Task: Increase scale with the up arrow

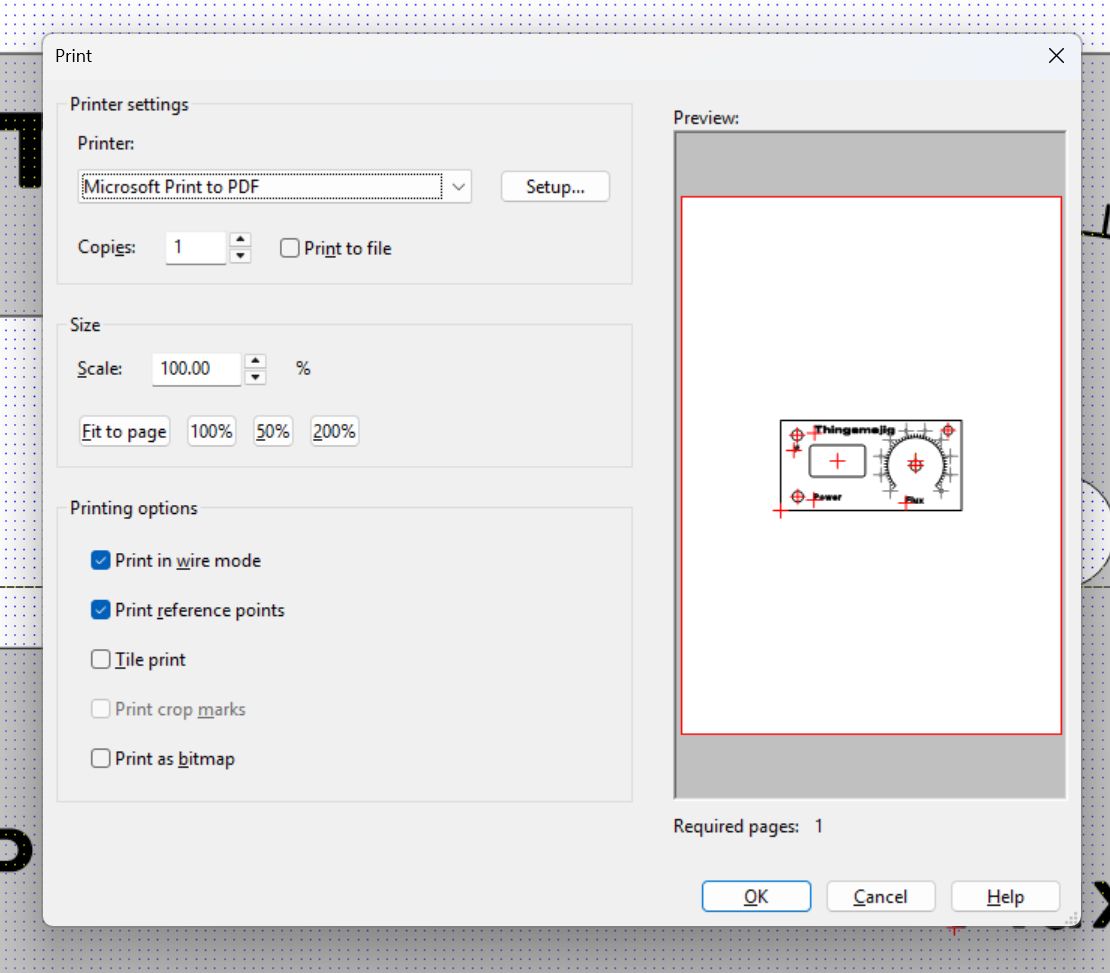Action: click(256, 361)
